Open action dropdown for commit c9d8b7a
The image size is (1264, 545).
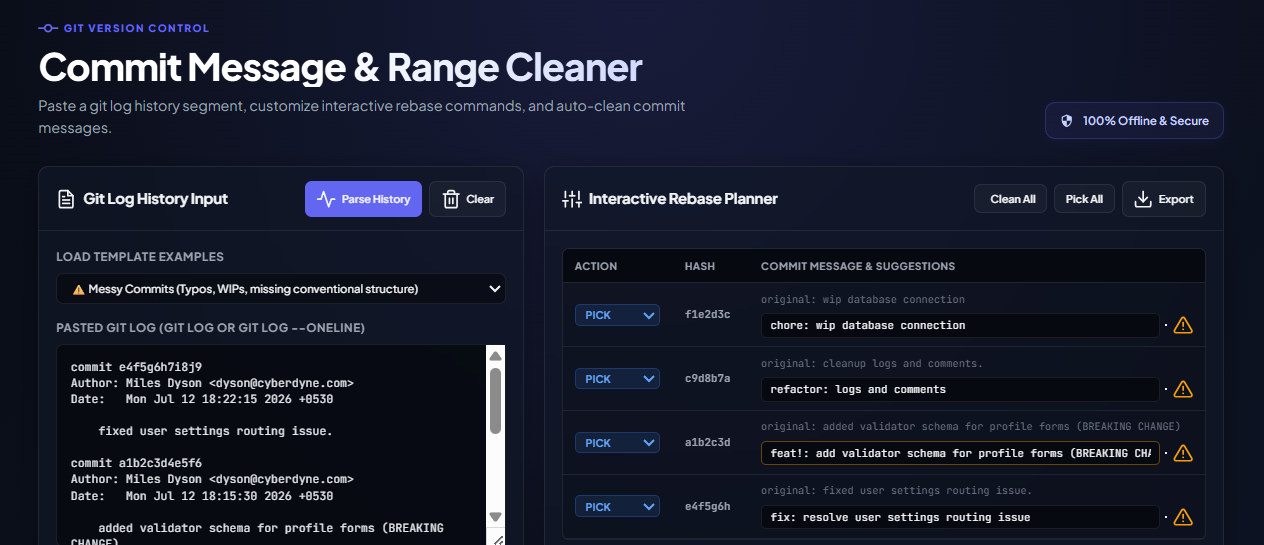pos(617,379)
